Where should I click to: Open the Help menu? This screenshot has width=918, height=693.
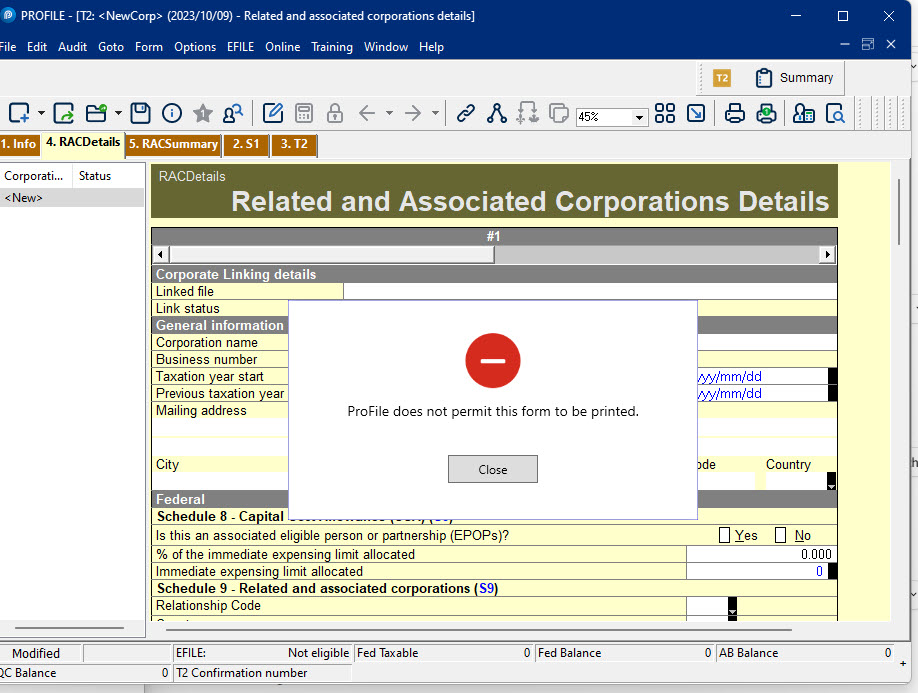(431, 47)
